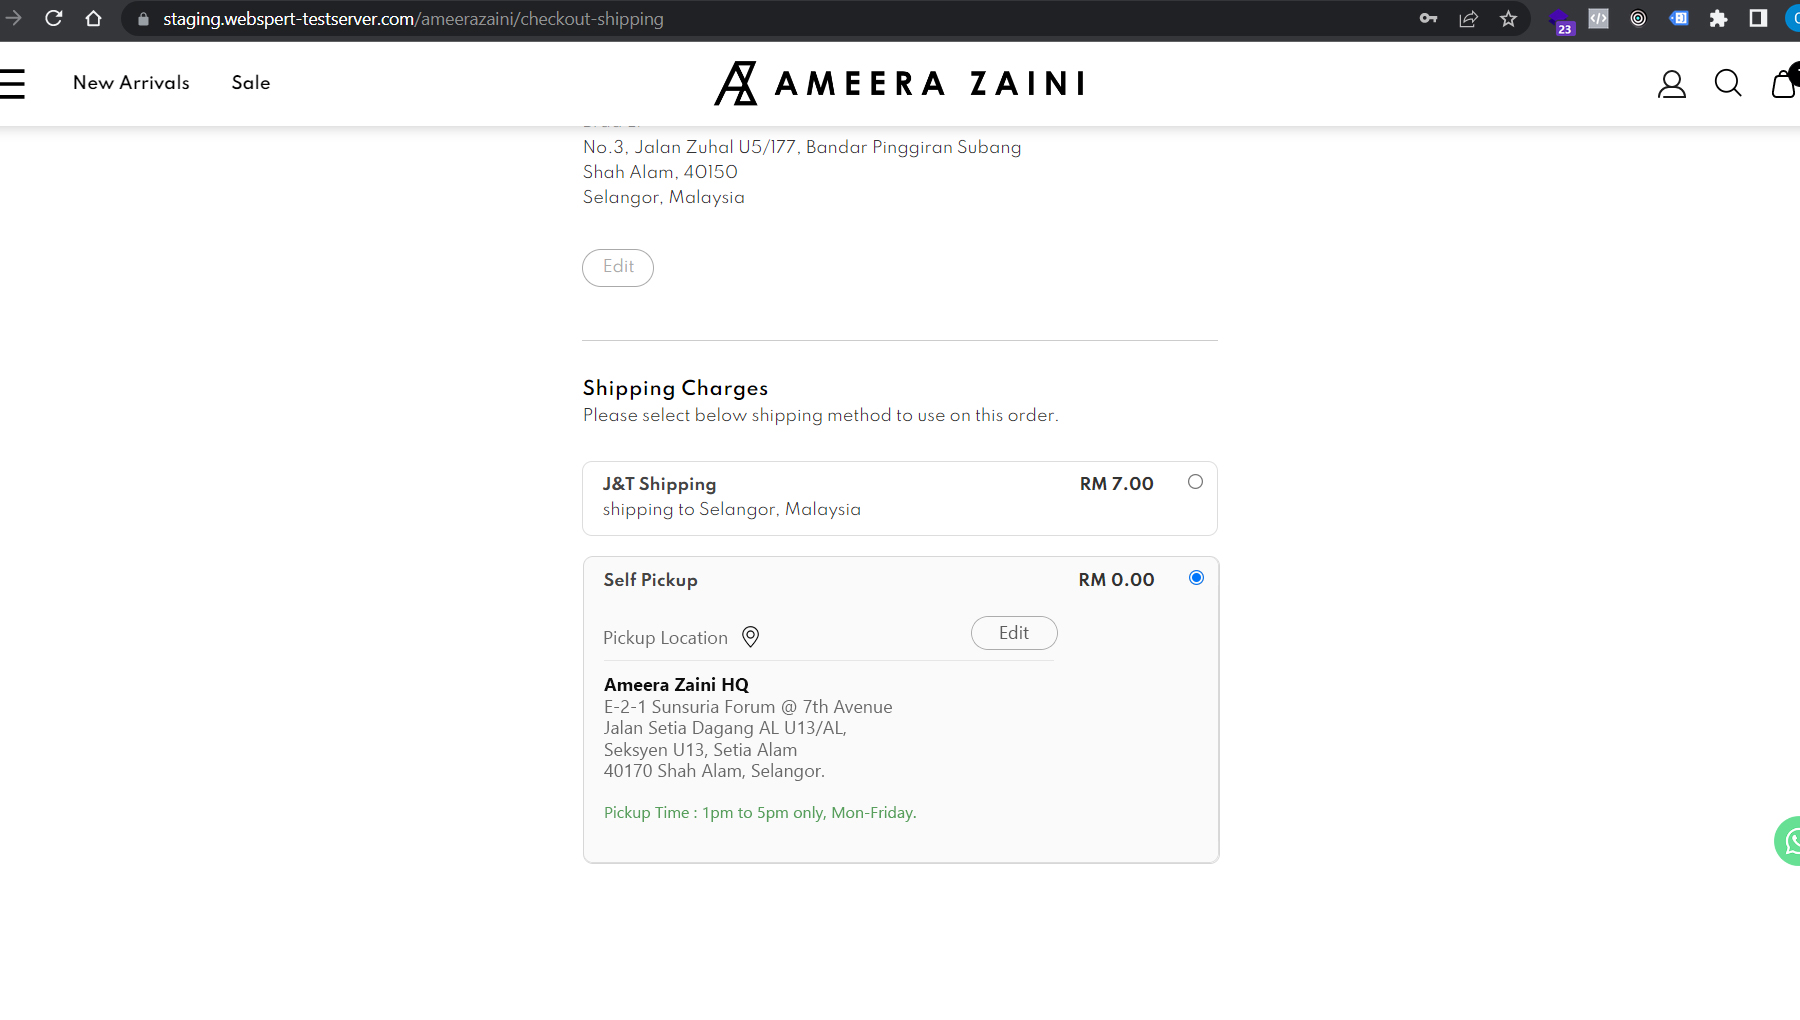Open Sale menu

pyautogui.click(x=251, y=83)
